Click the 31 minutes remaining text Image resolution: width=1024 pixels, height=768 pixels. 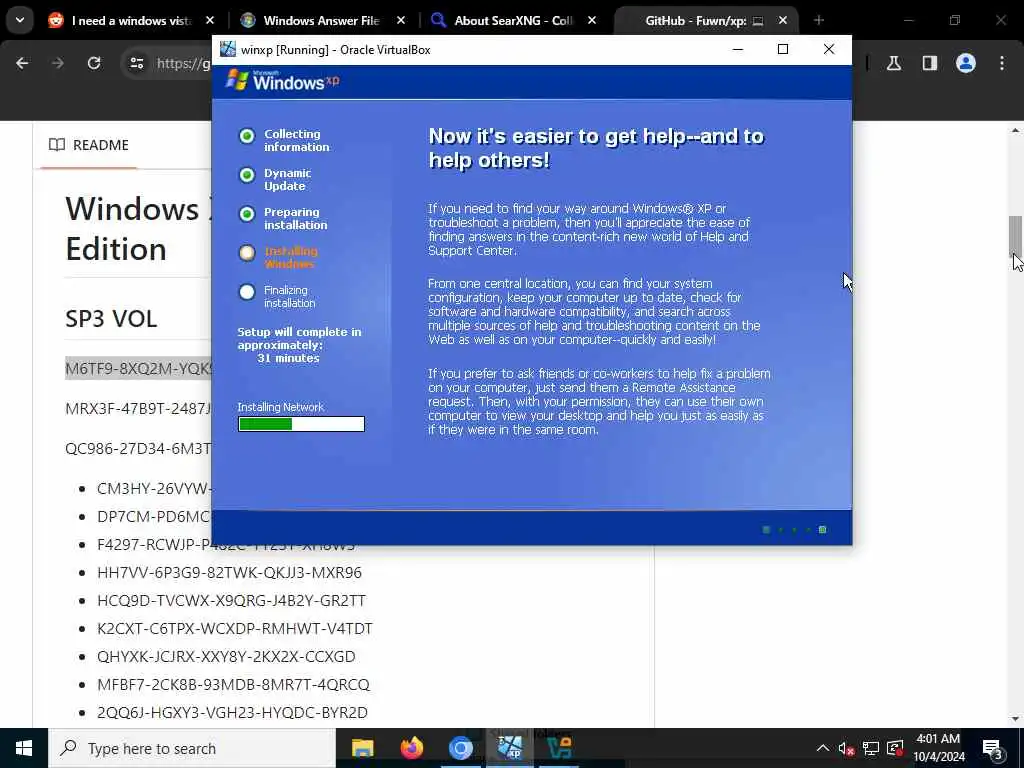click(x=288, y=358)
